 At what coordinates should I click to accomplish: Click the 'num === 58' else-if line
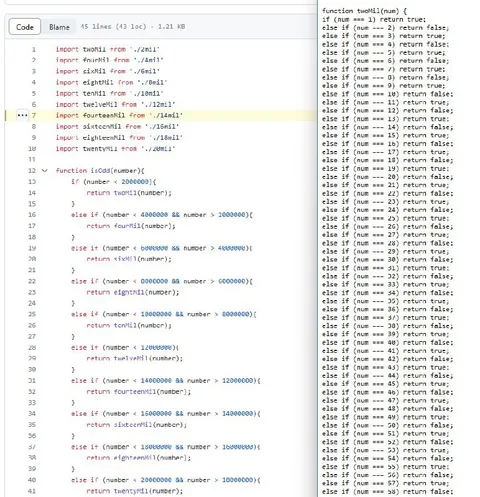click(388, 492)
